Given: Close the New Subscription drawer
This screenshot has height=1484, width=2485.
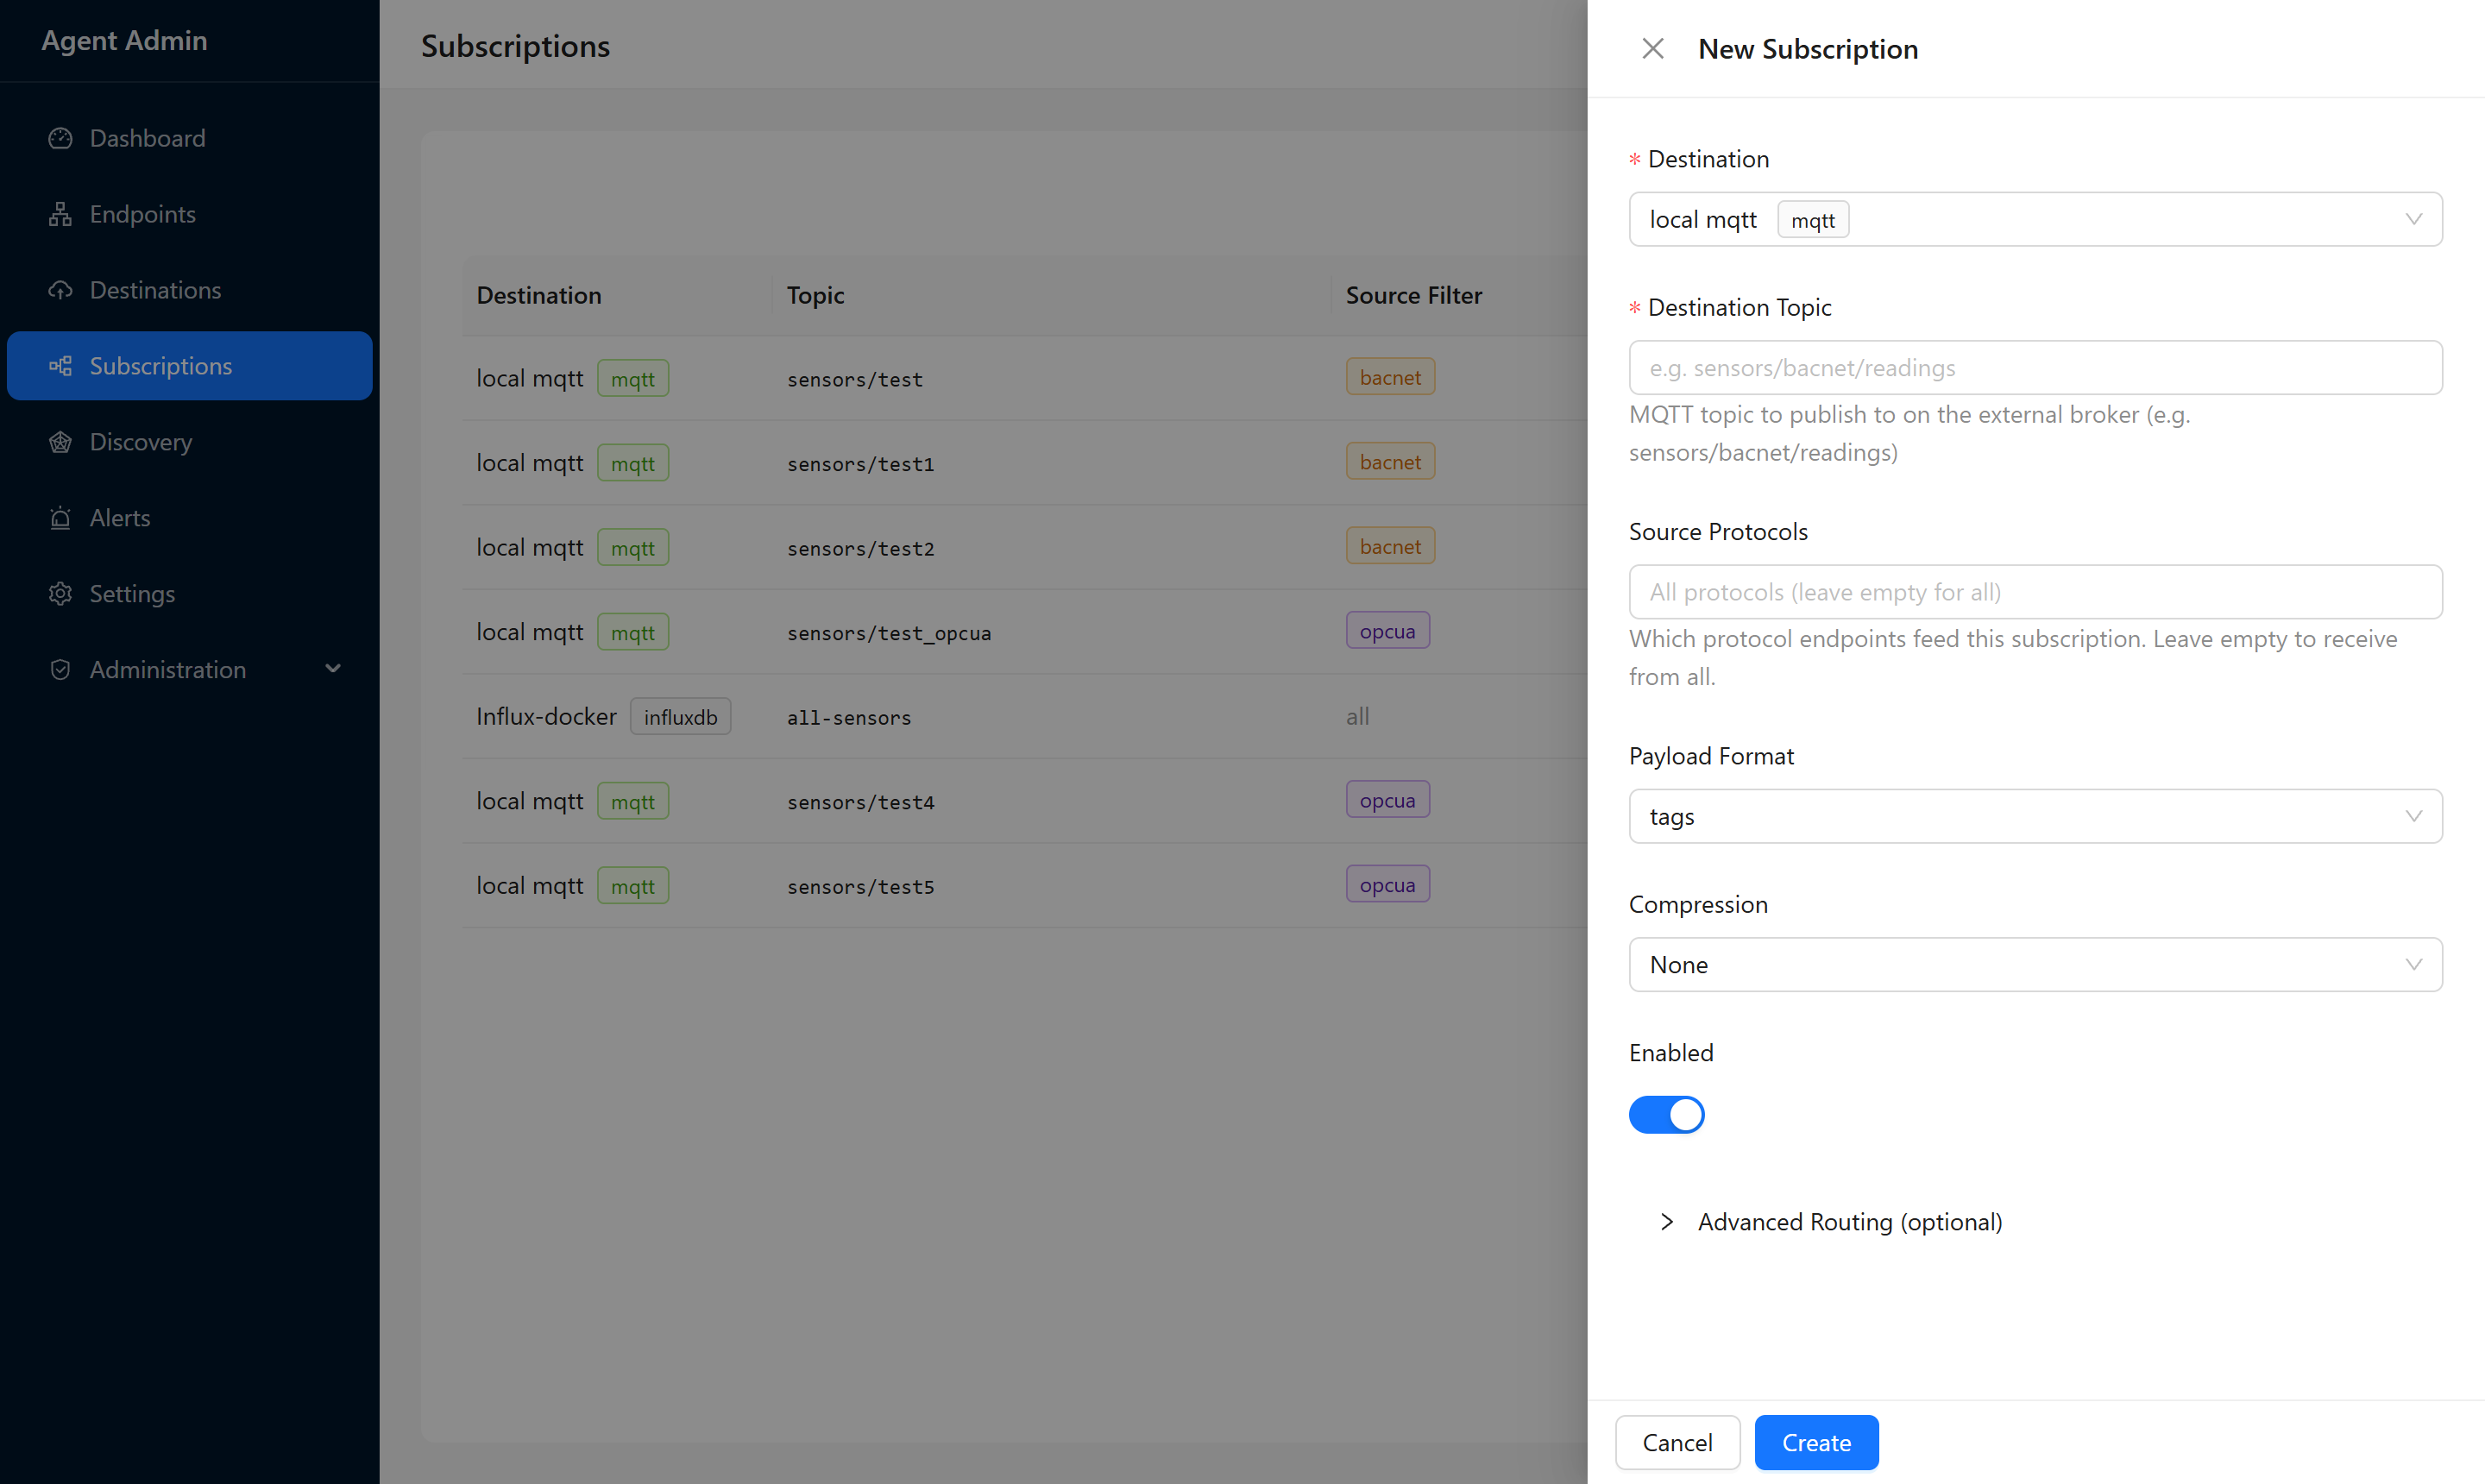Looking at the screenshot, I should (1653, 48).
